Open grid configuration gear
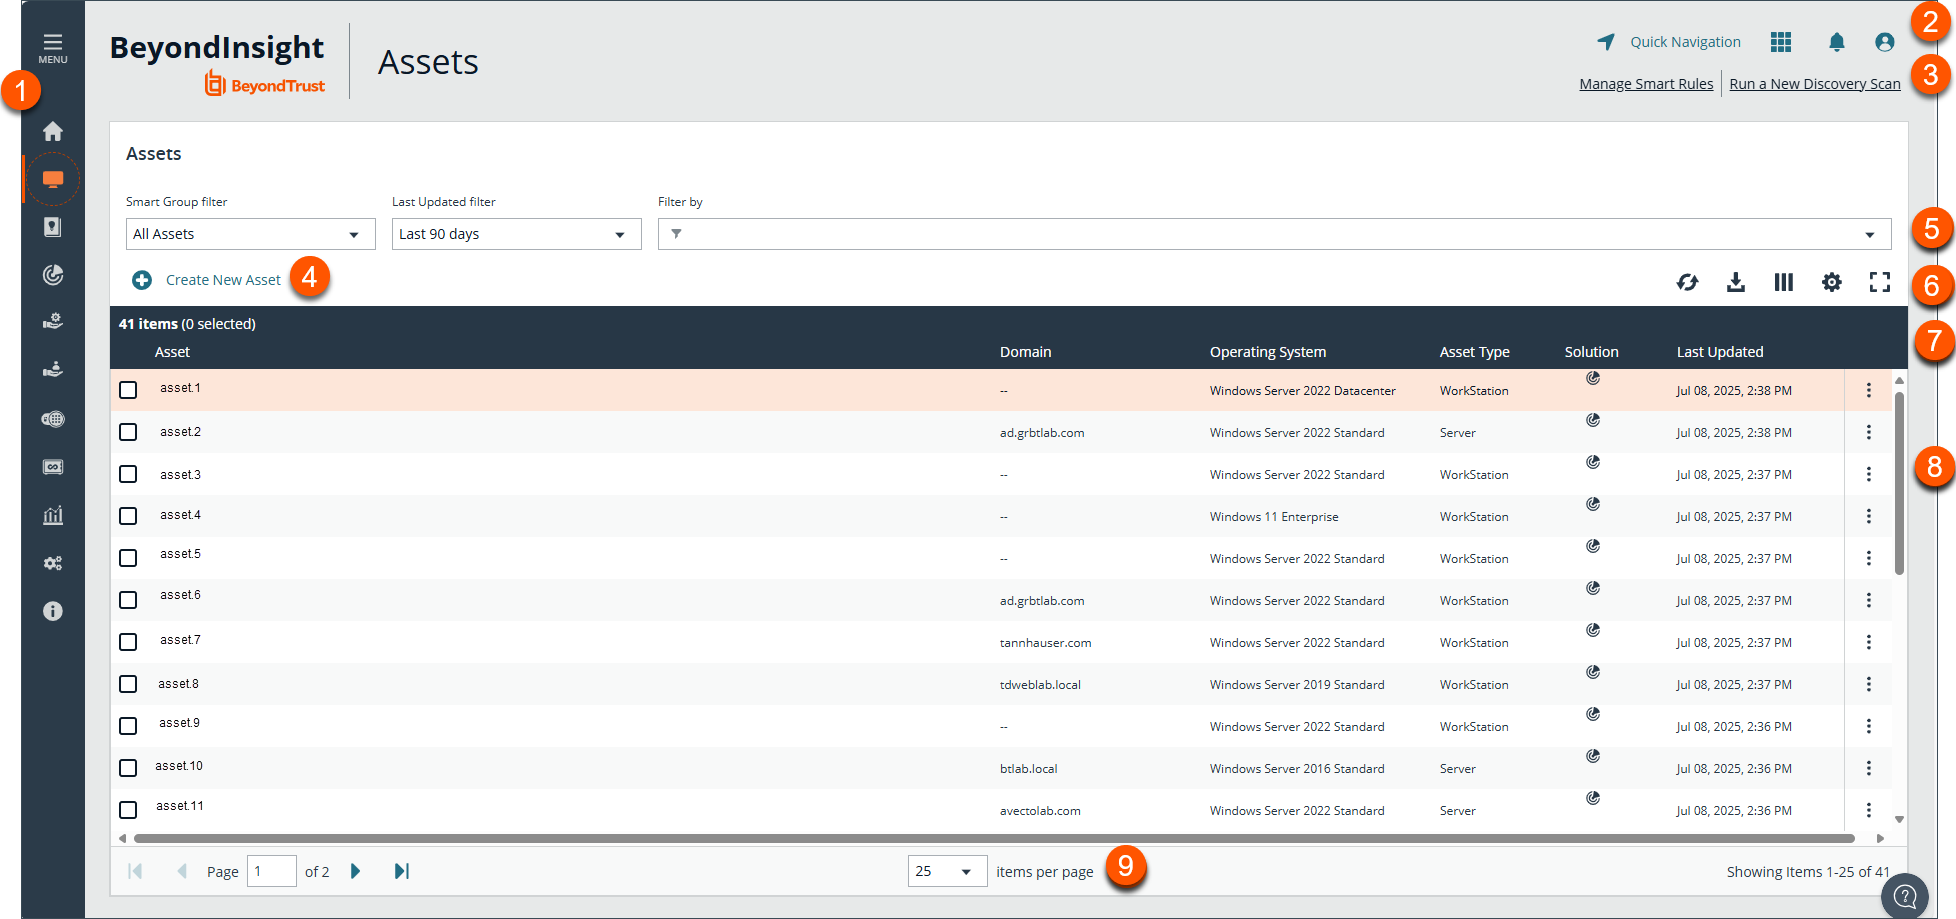This screenshot has width=1956, height=919. 1832,282
